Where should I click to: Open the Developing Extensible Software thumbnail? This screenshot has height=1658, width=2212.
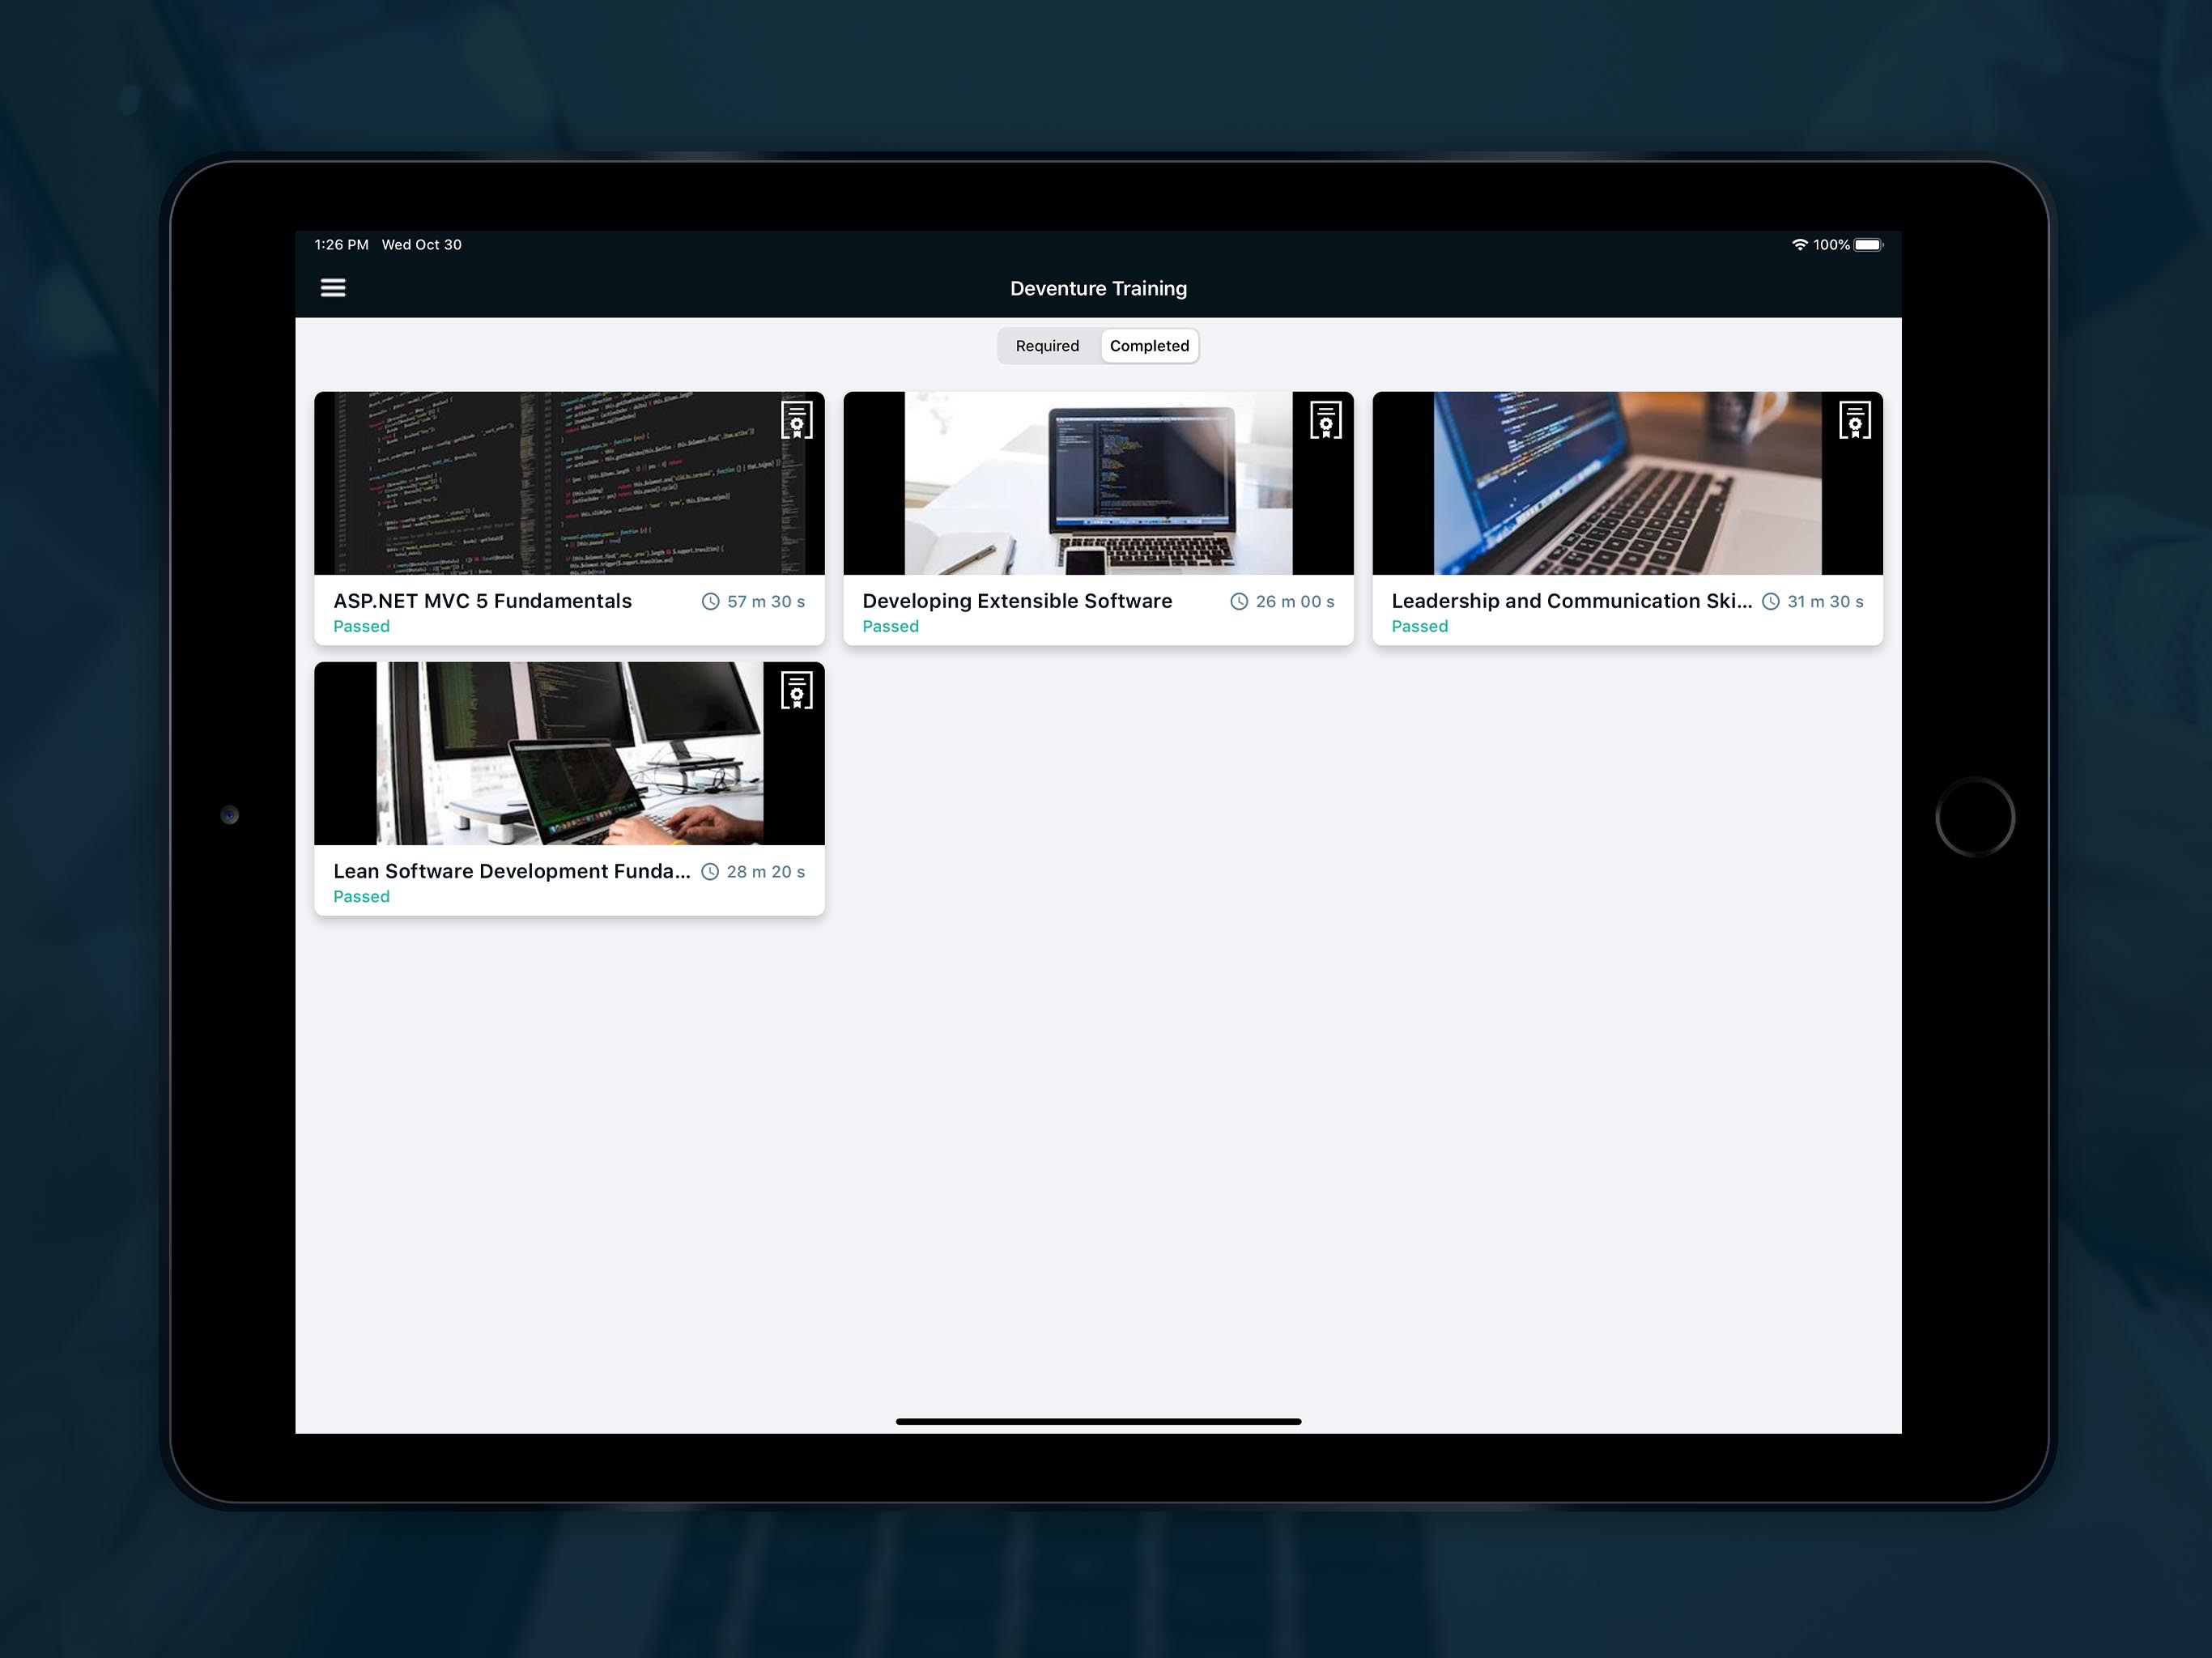pos(1098,483)
